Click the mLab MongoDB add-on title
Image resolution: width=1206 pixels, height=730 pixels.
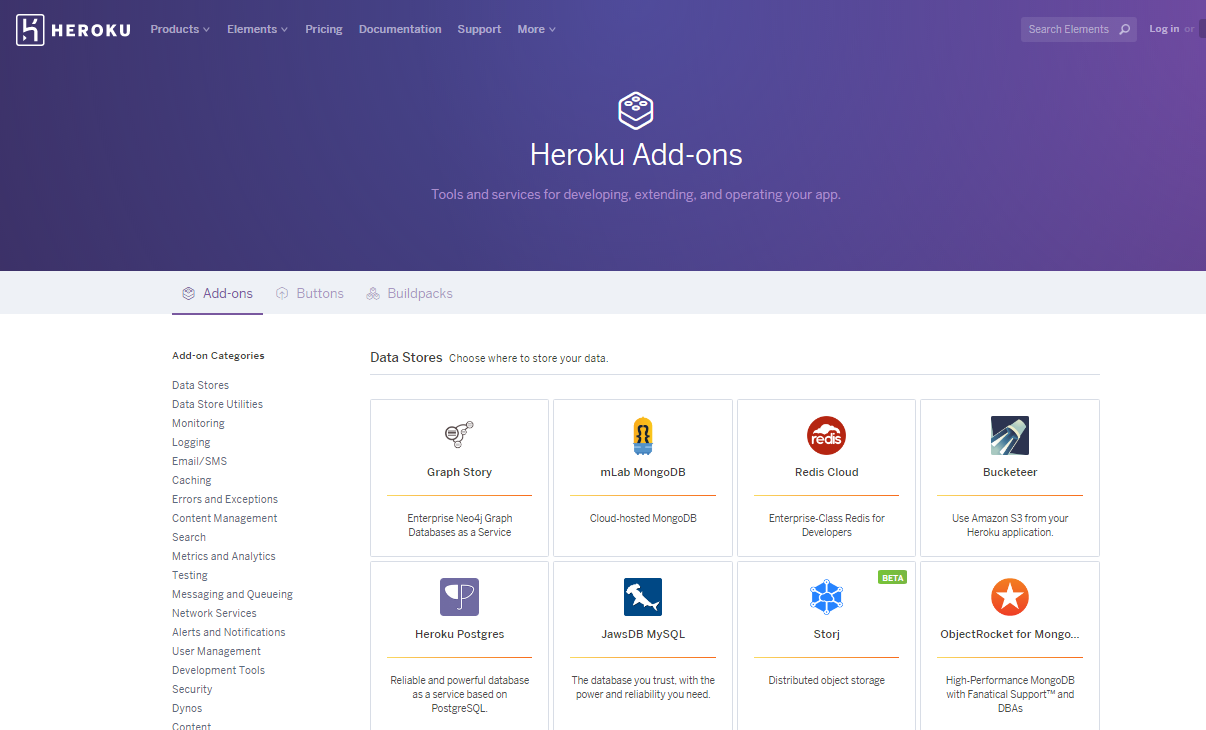[643, 472]
